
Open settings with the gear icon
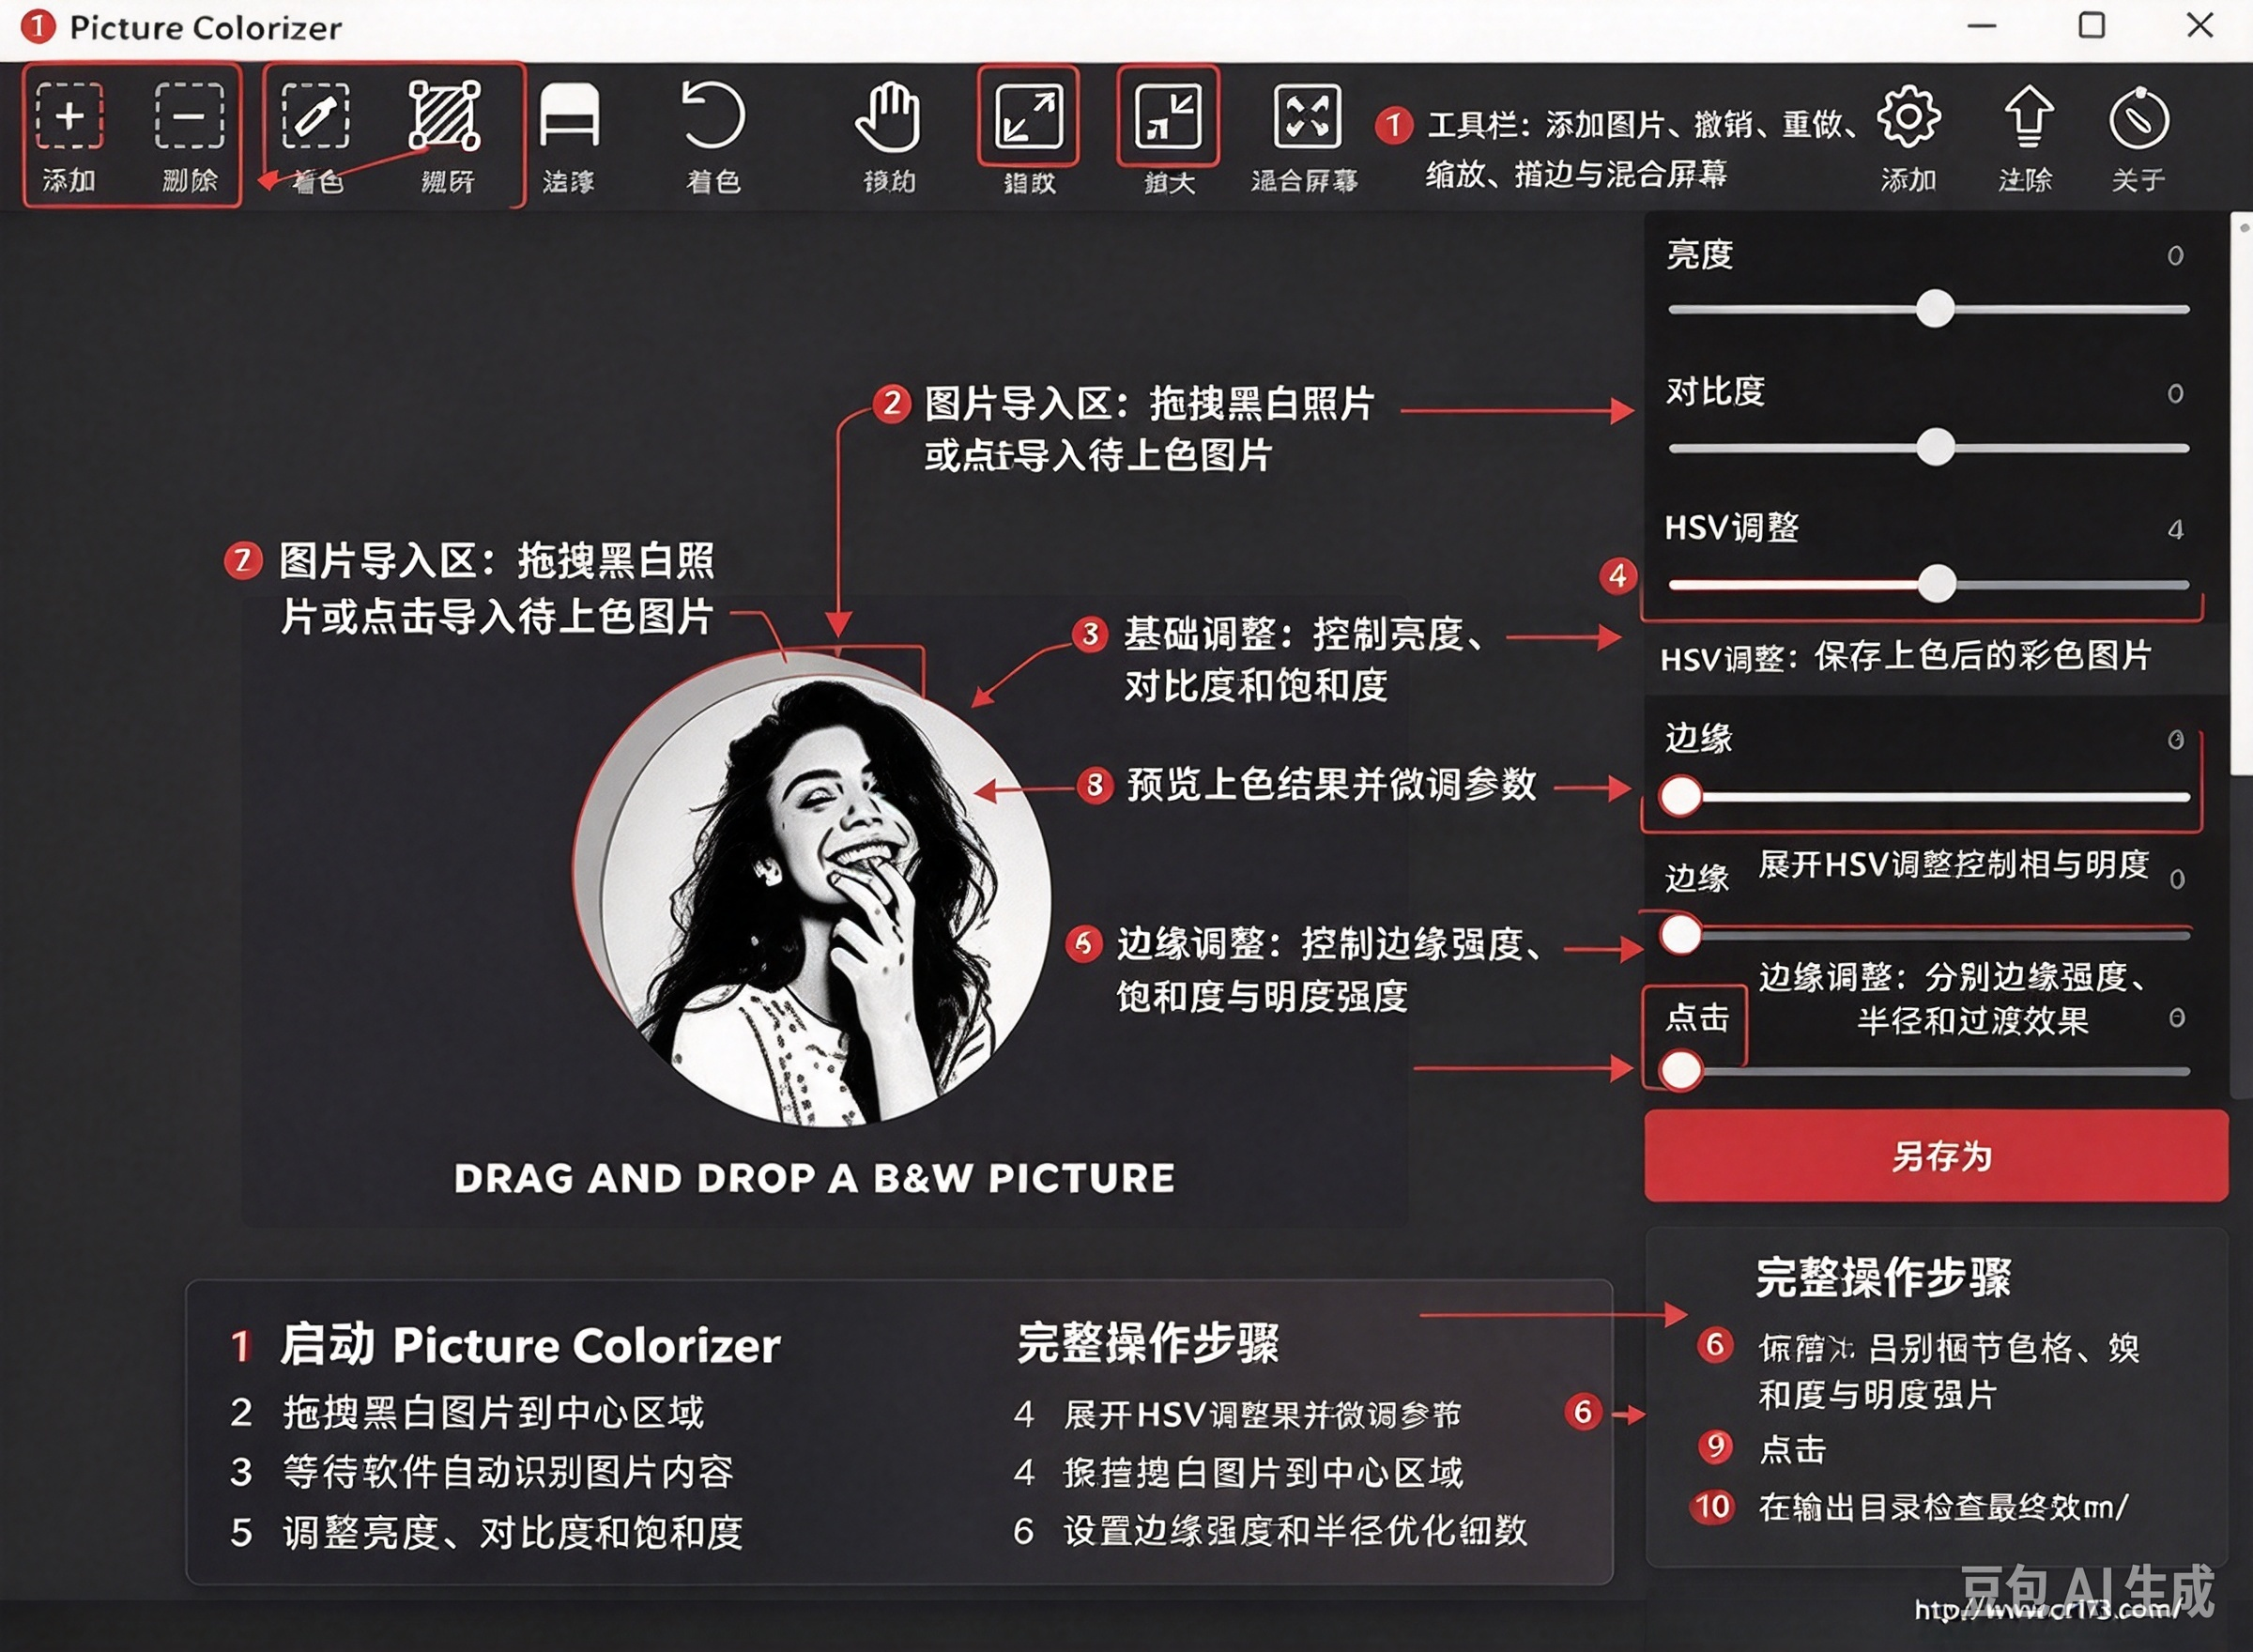coord(1909,117)
